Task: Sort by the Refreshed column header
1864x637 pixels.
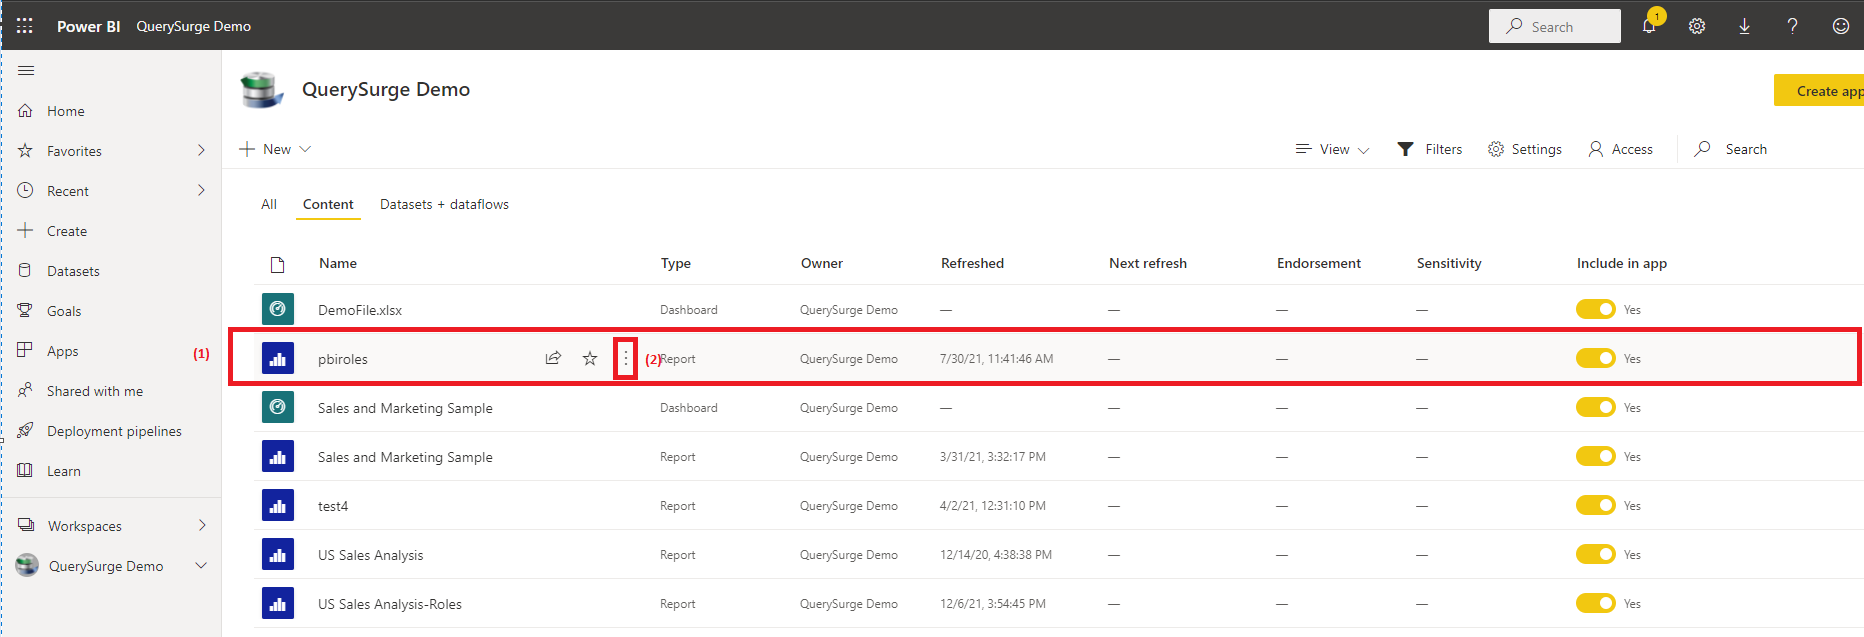Action: pyautogui.click(x=972, y=263)
